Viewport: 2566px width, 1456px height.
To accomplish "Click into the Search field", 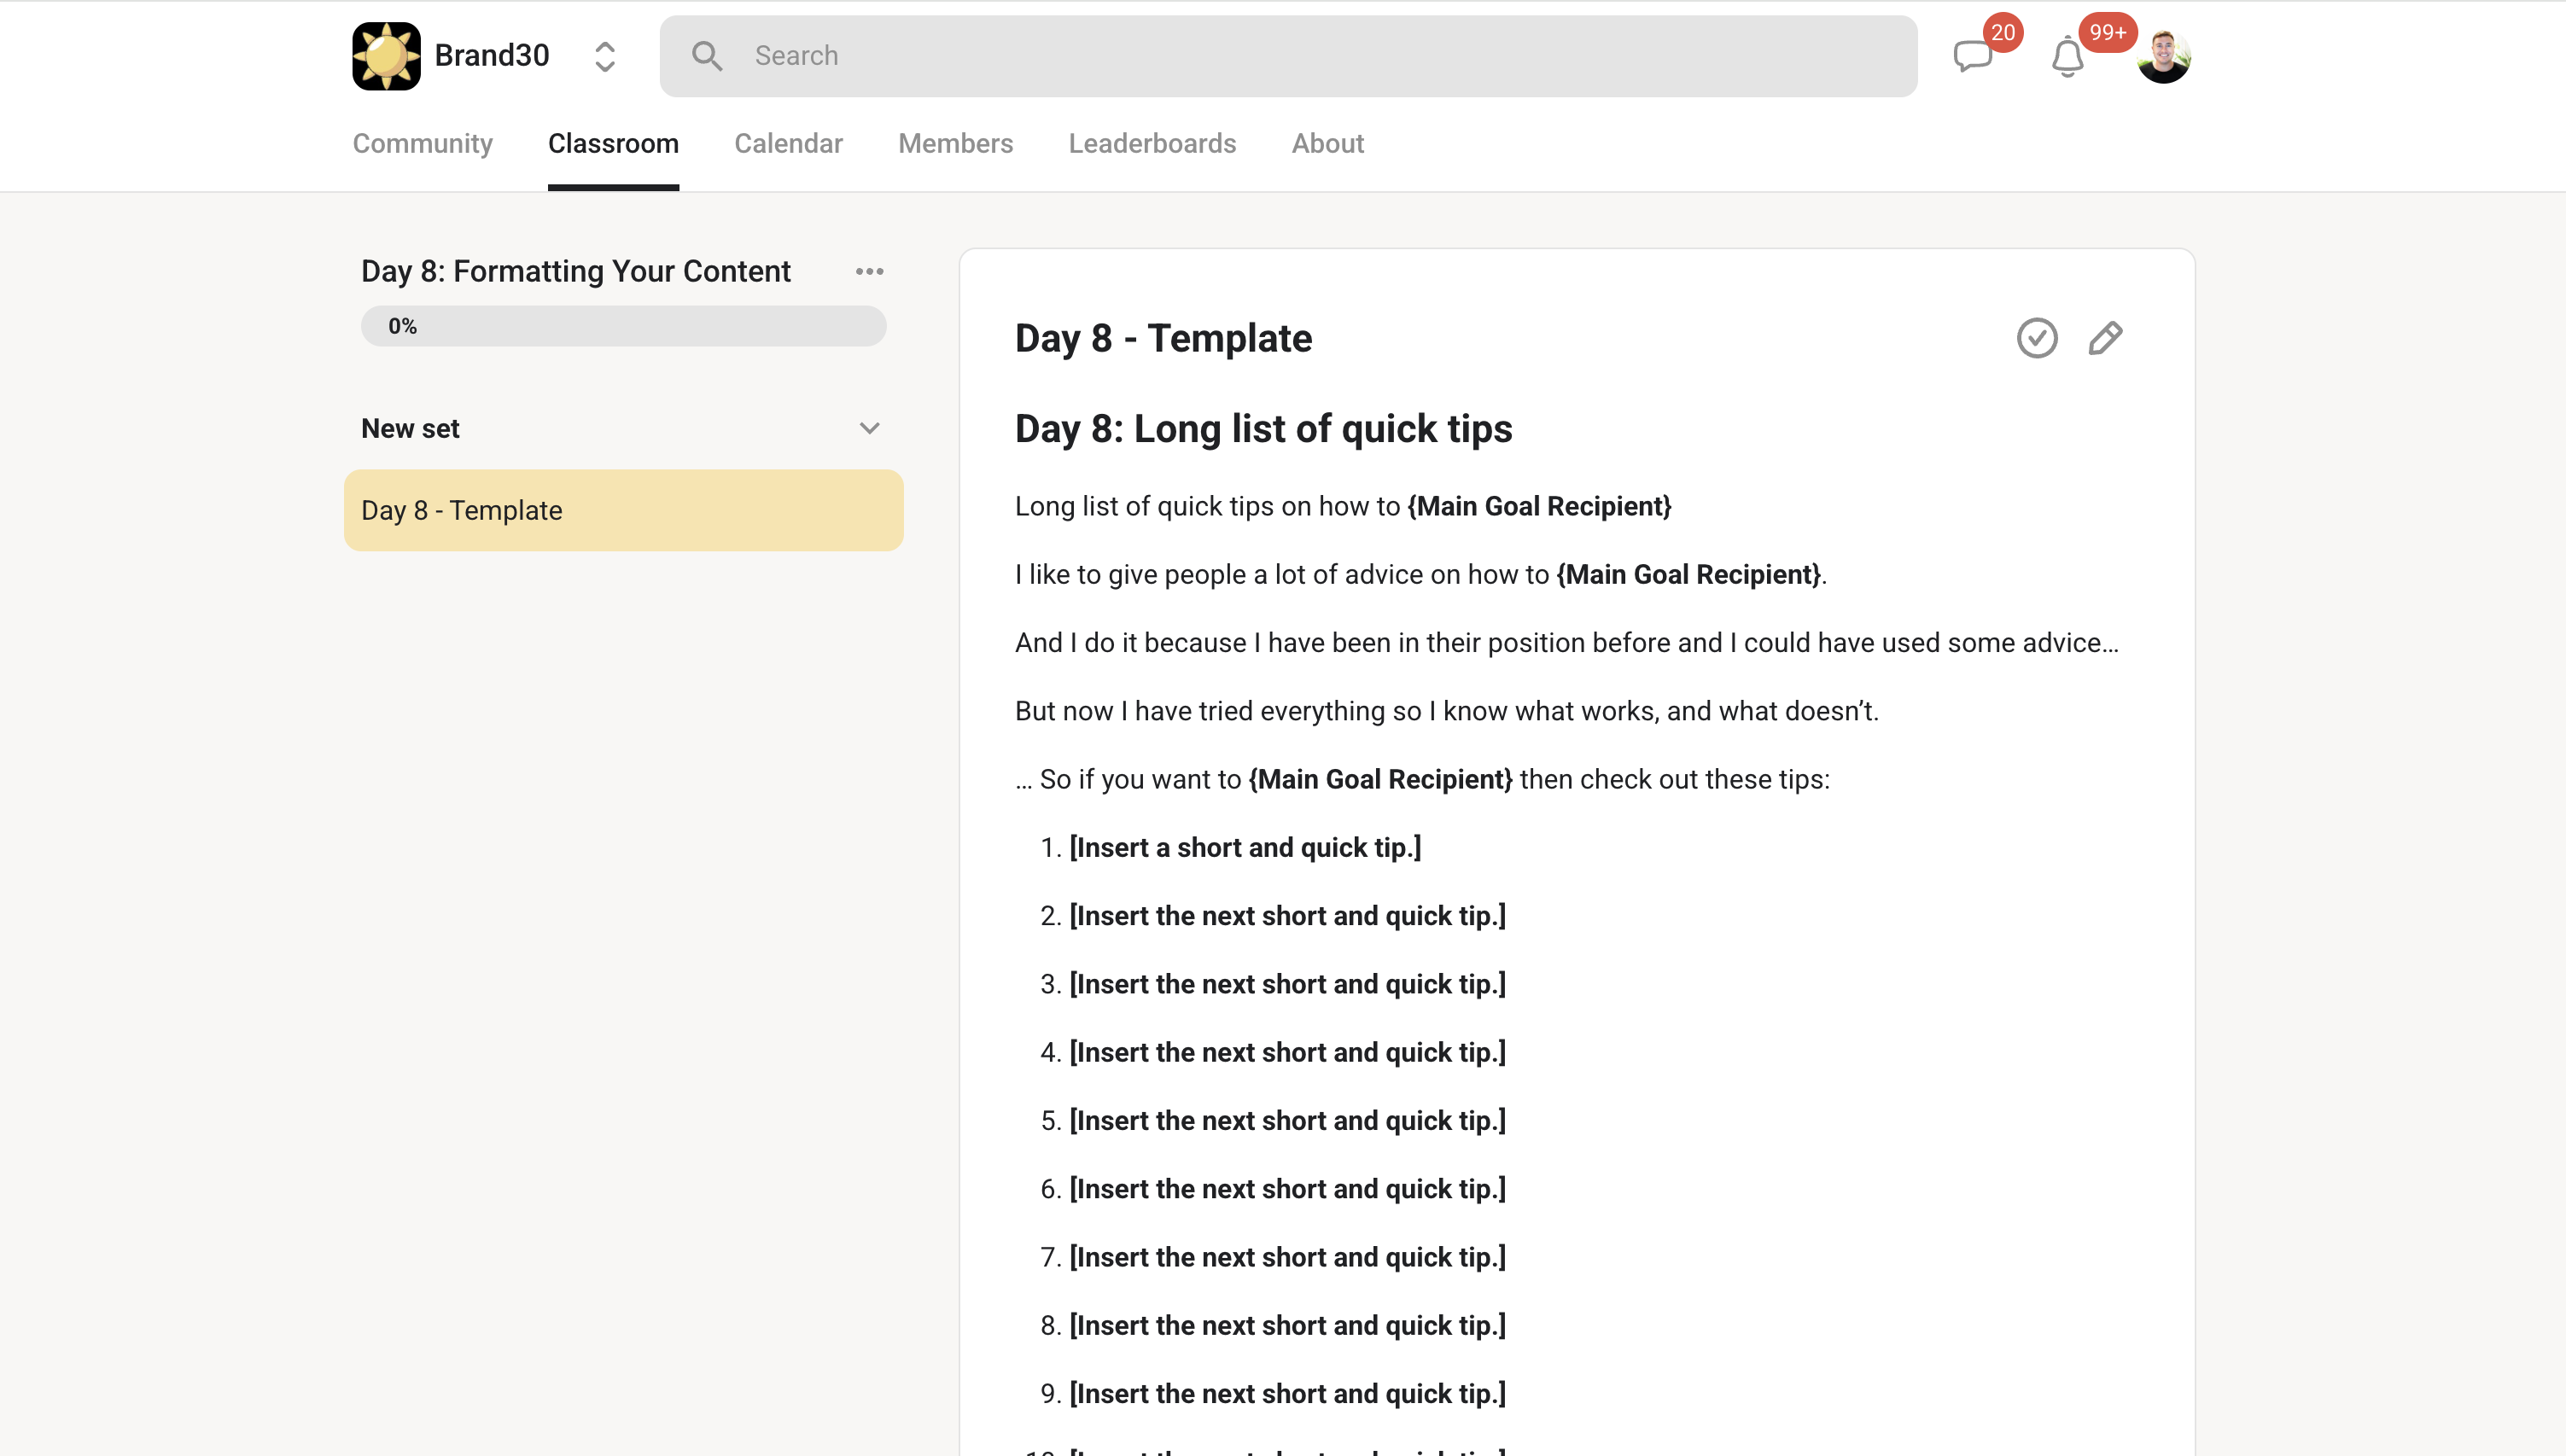I will coord(1300,56).
